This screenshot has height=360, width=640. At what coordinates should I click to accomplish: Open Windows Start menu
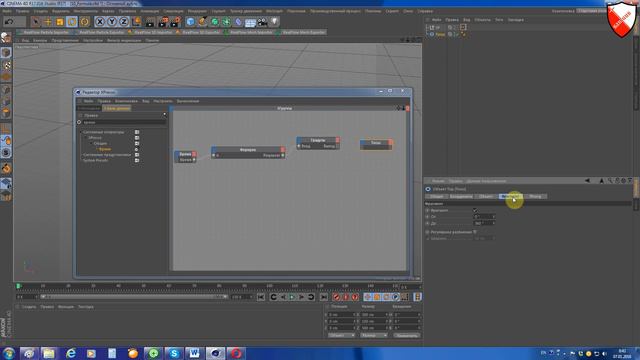point(8,353)
